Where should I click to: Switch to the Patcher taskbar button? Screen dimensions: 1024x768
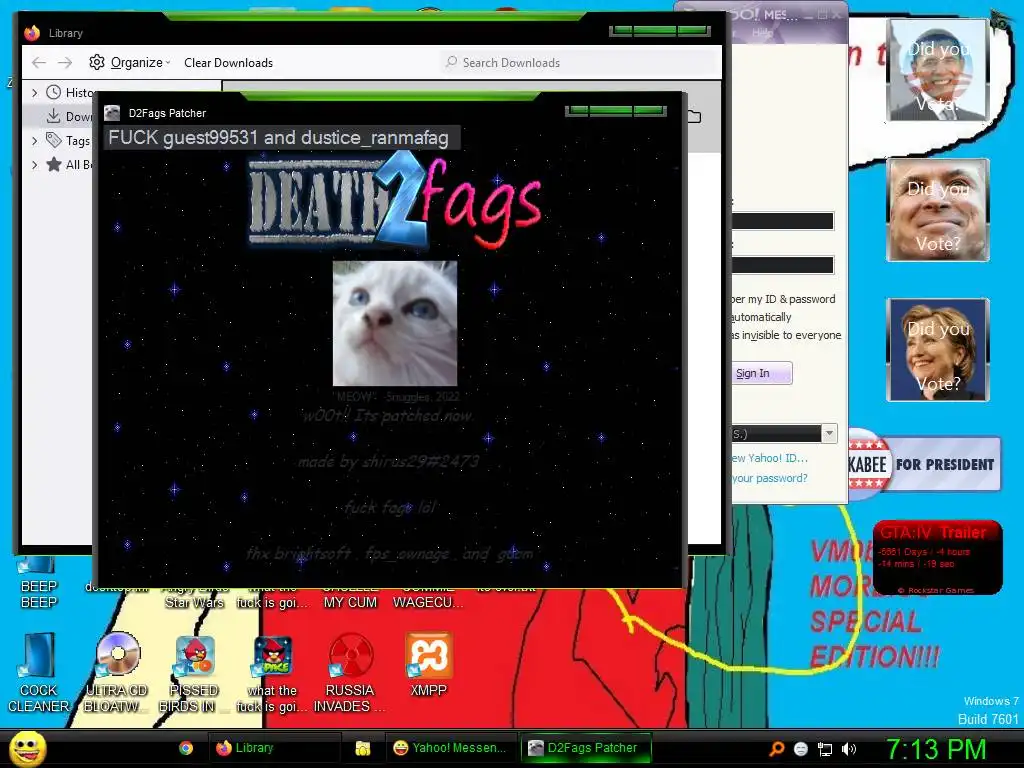click(585, 748)
